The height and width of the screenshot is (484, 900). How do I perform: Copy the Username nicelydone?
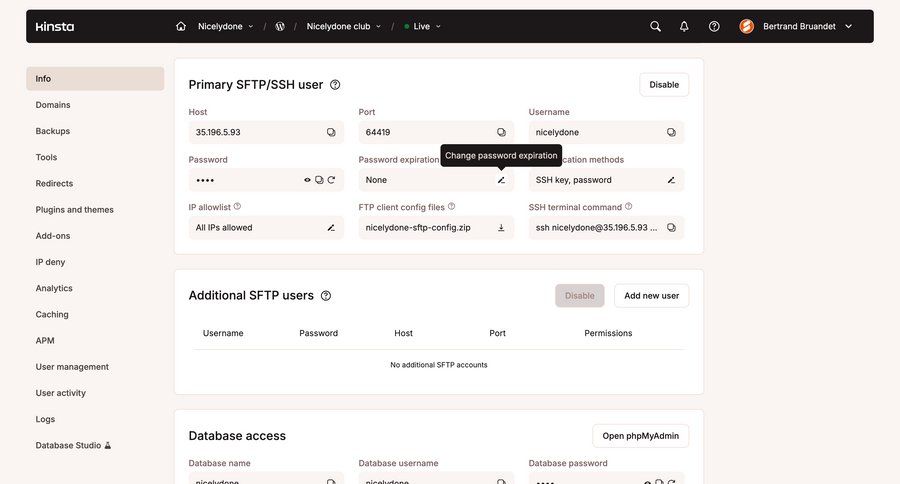(x=671, y=132)
